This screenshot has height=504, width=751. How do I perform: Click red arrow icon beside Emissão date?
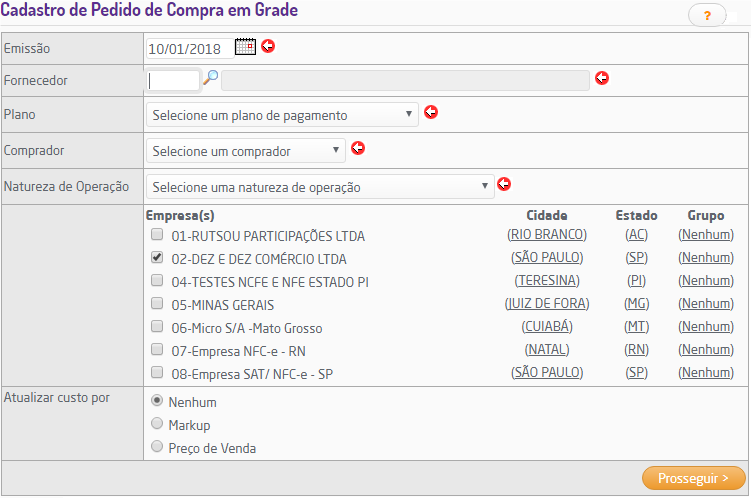(268, 46)
